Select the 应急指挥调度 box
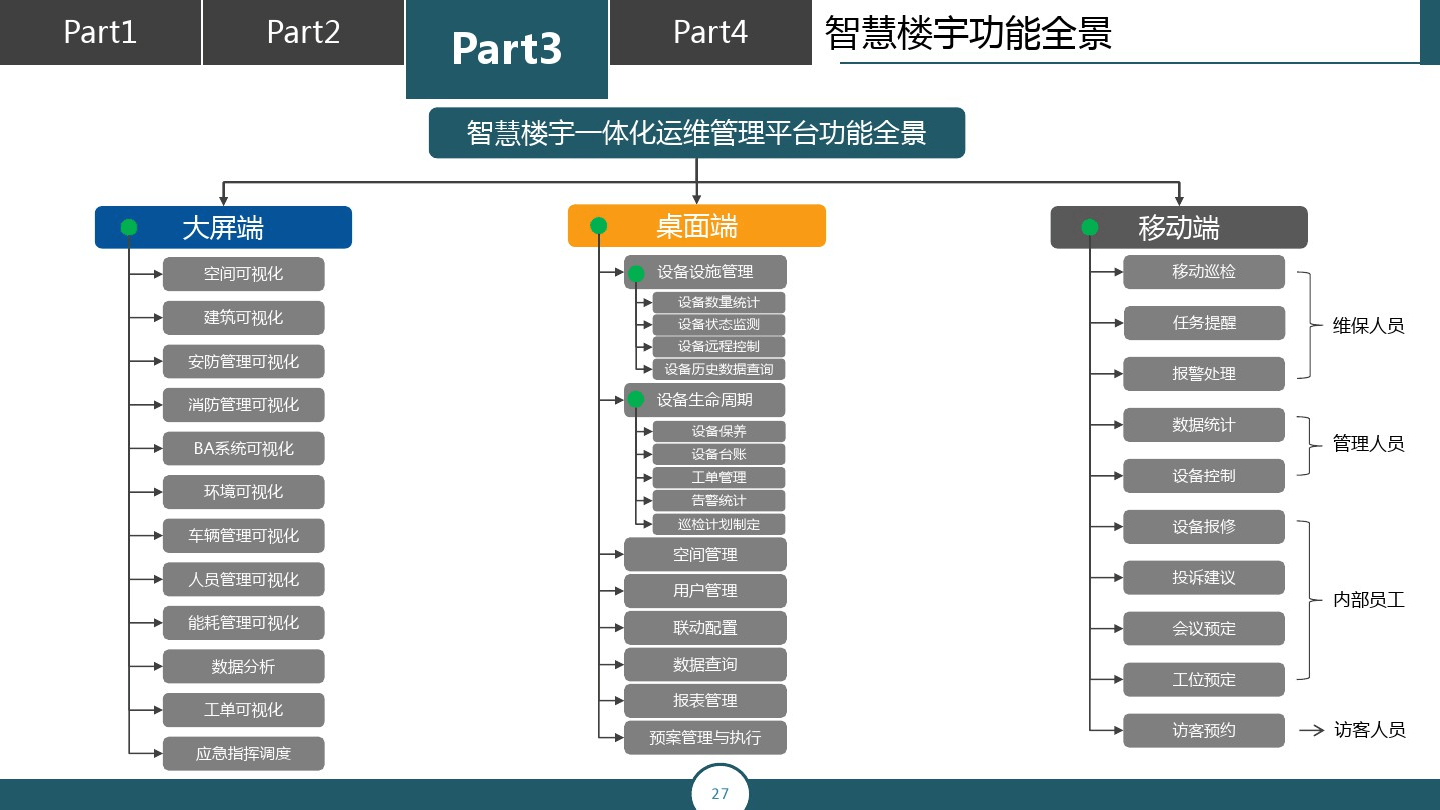 (244, 753)
